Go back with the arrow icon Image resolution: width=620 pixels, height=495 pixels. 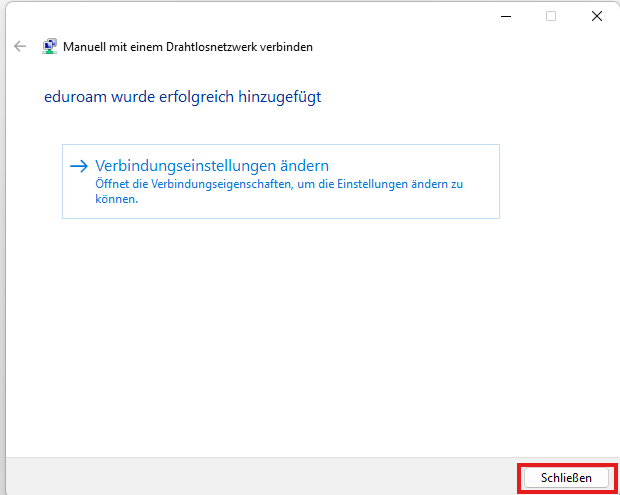pos(20,46)
